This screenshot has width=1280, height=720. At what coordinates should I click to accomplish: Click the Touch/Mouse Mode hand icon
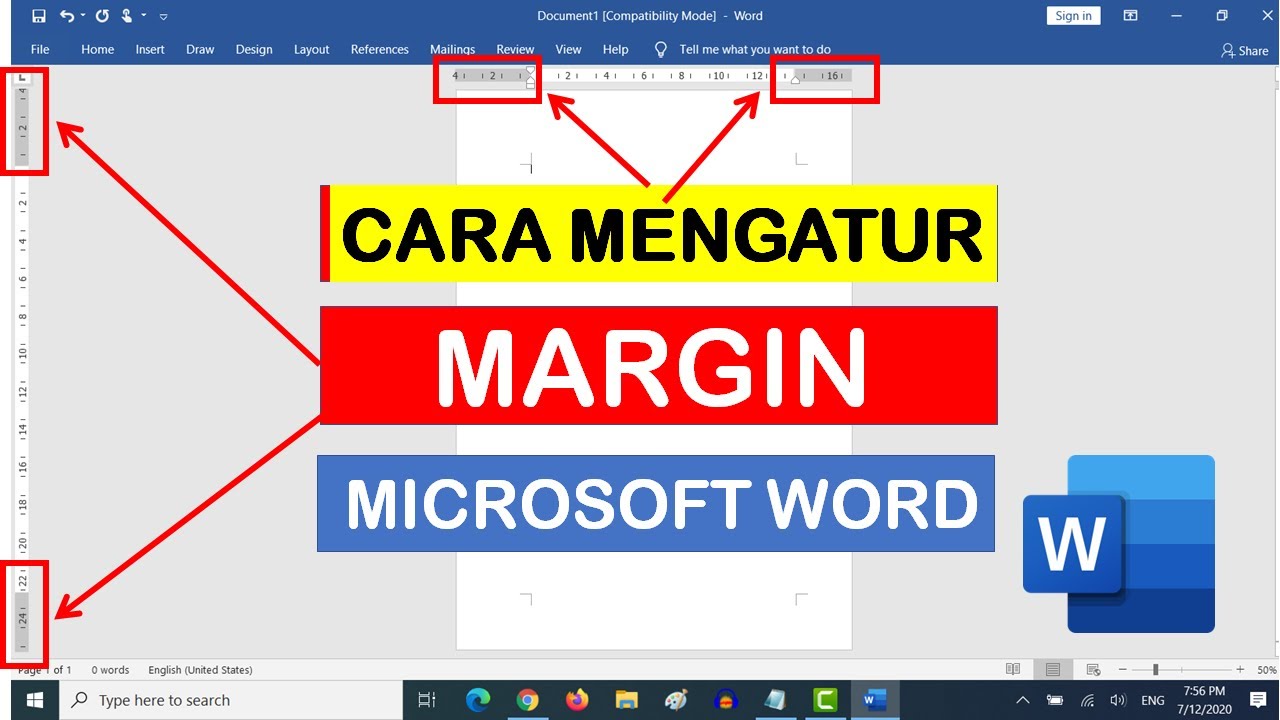point(127,16)
